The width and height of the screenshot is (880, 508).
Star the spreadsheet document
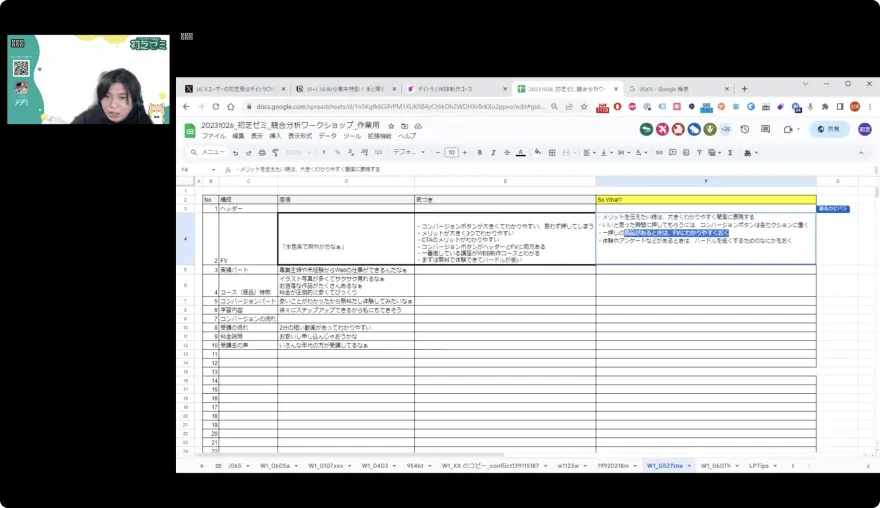[x=391, y=126]
